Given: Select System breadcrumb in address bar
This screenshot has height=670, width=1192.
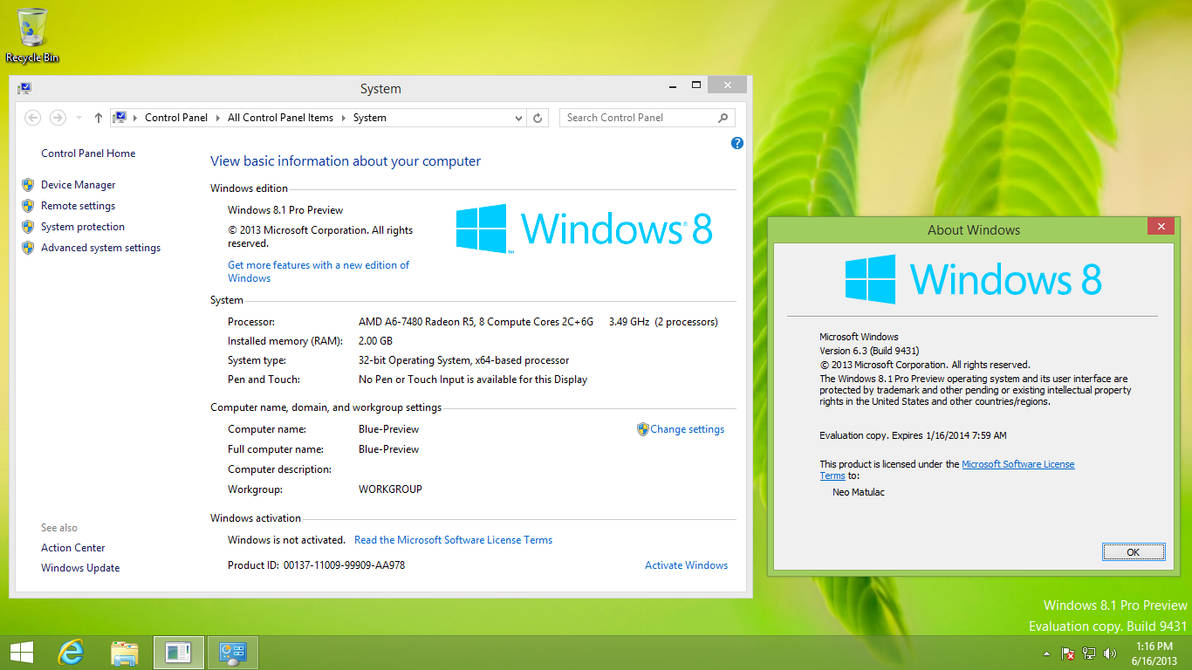Looking at the screenshot, I should tap(369, 118).
